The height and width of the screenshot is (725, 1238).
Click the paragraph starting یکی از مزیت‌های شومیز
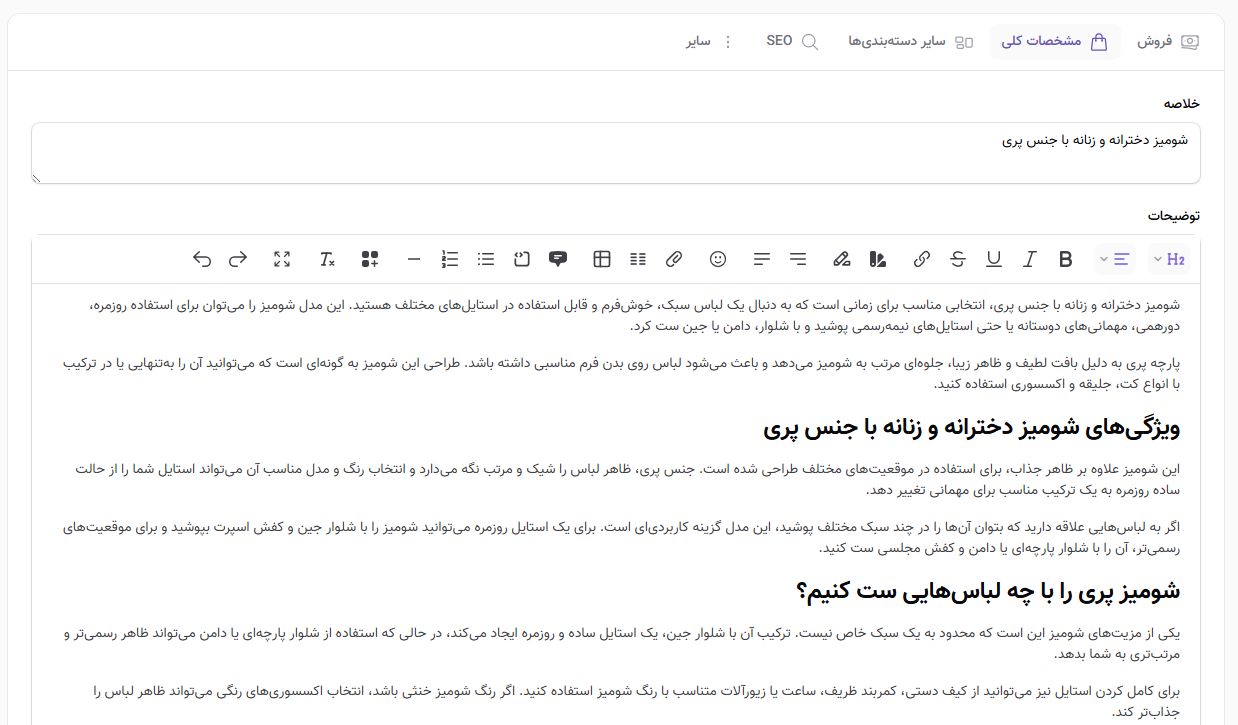(x=621, y=643)
